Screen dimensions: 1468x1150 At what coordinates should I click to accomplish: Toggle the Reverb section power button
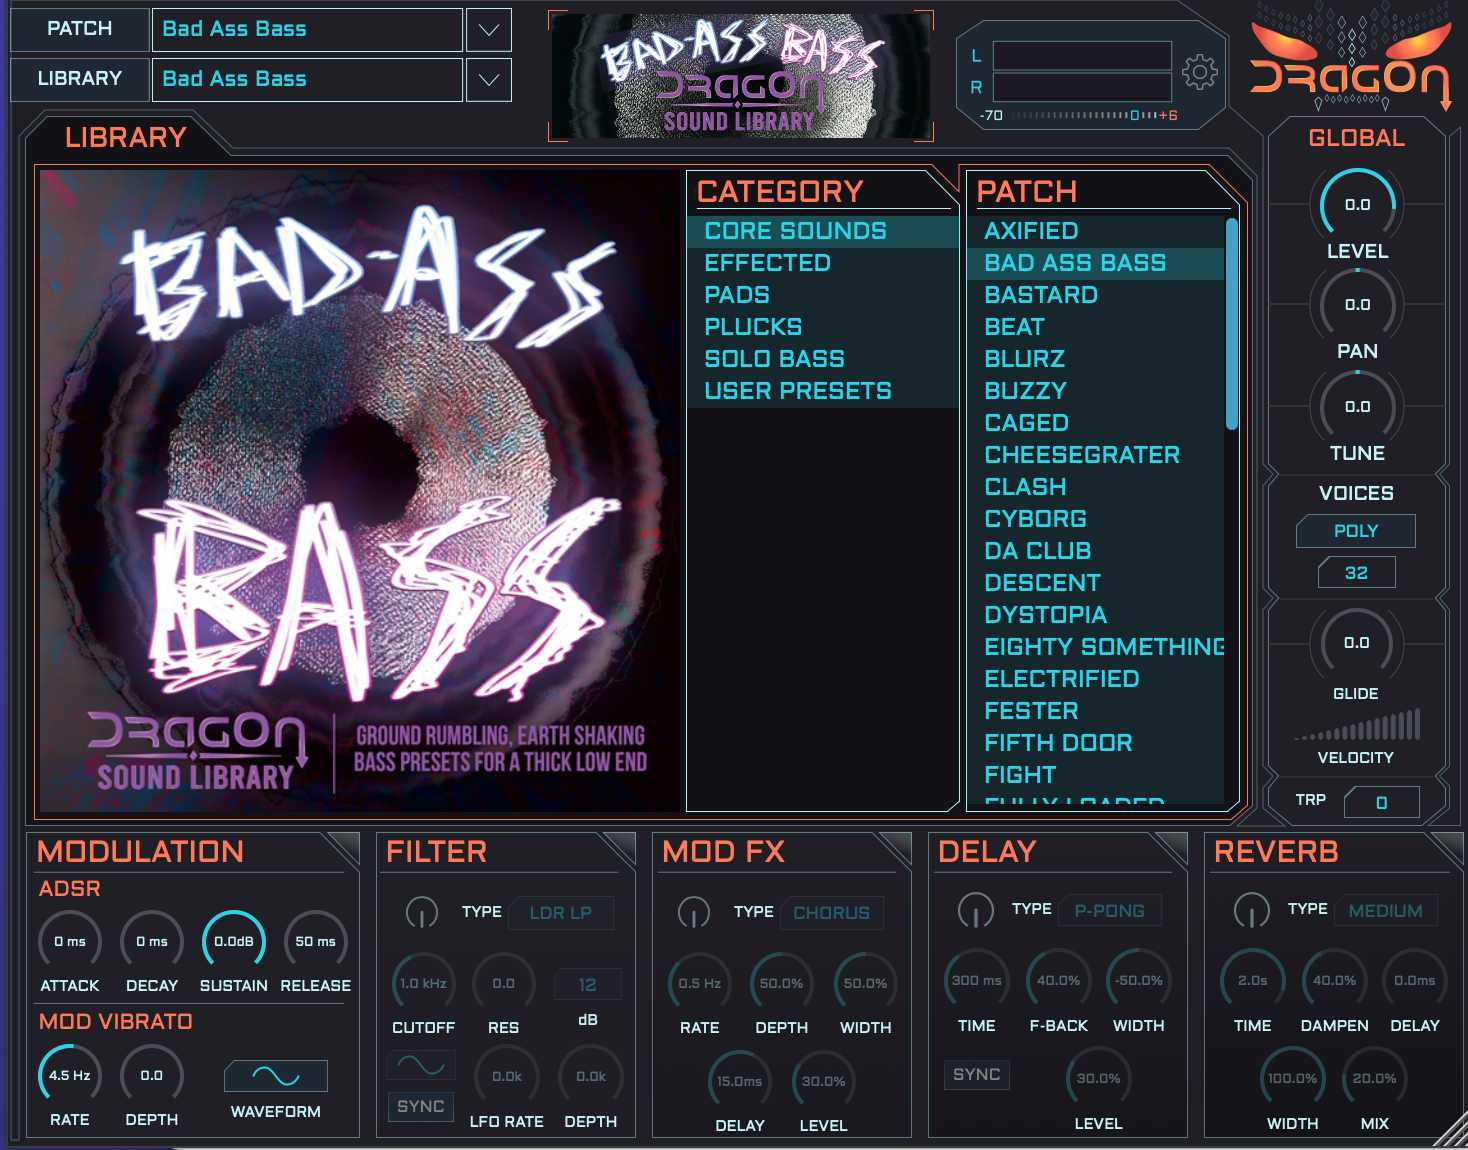click(1251, 910)
